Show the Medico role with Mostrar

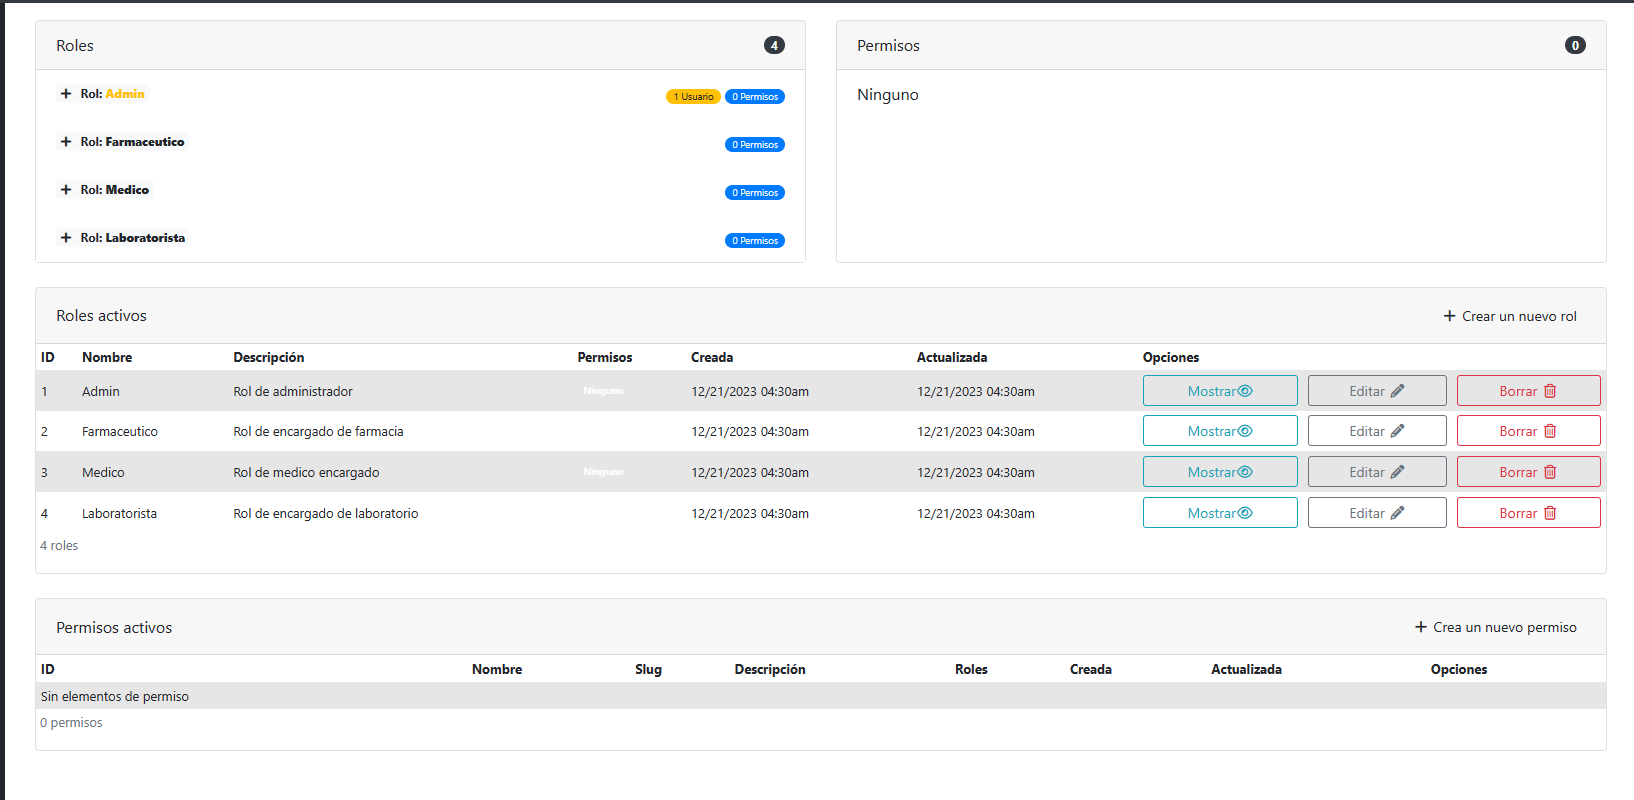(x=1220, y=472)
